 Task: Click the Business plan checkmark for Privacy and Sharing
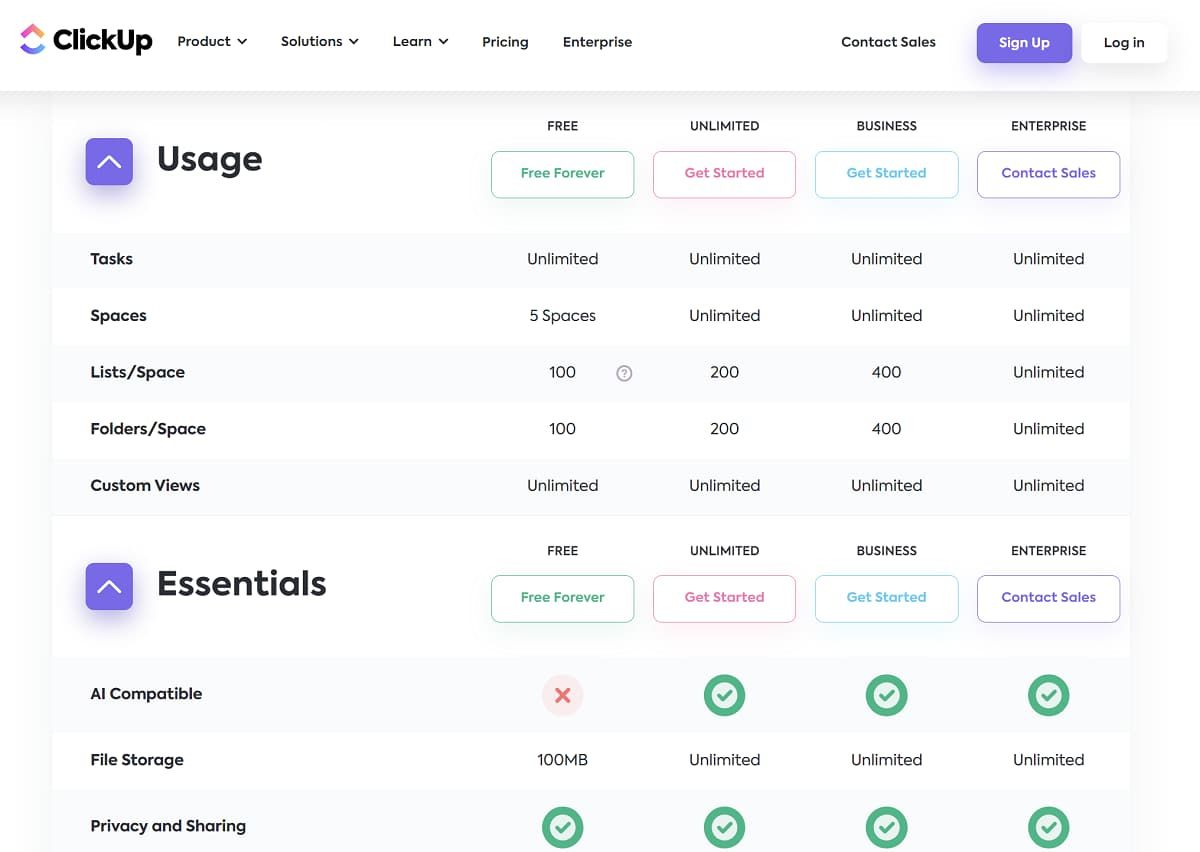point(886,827)
